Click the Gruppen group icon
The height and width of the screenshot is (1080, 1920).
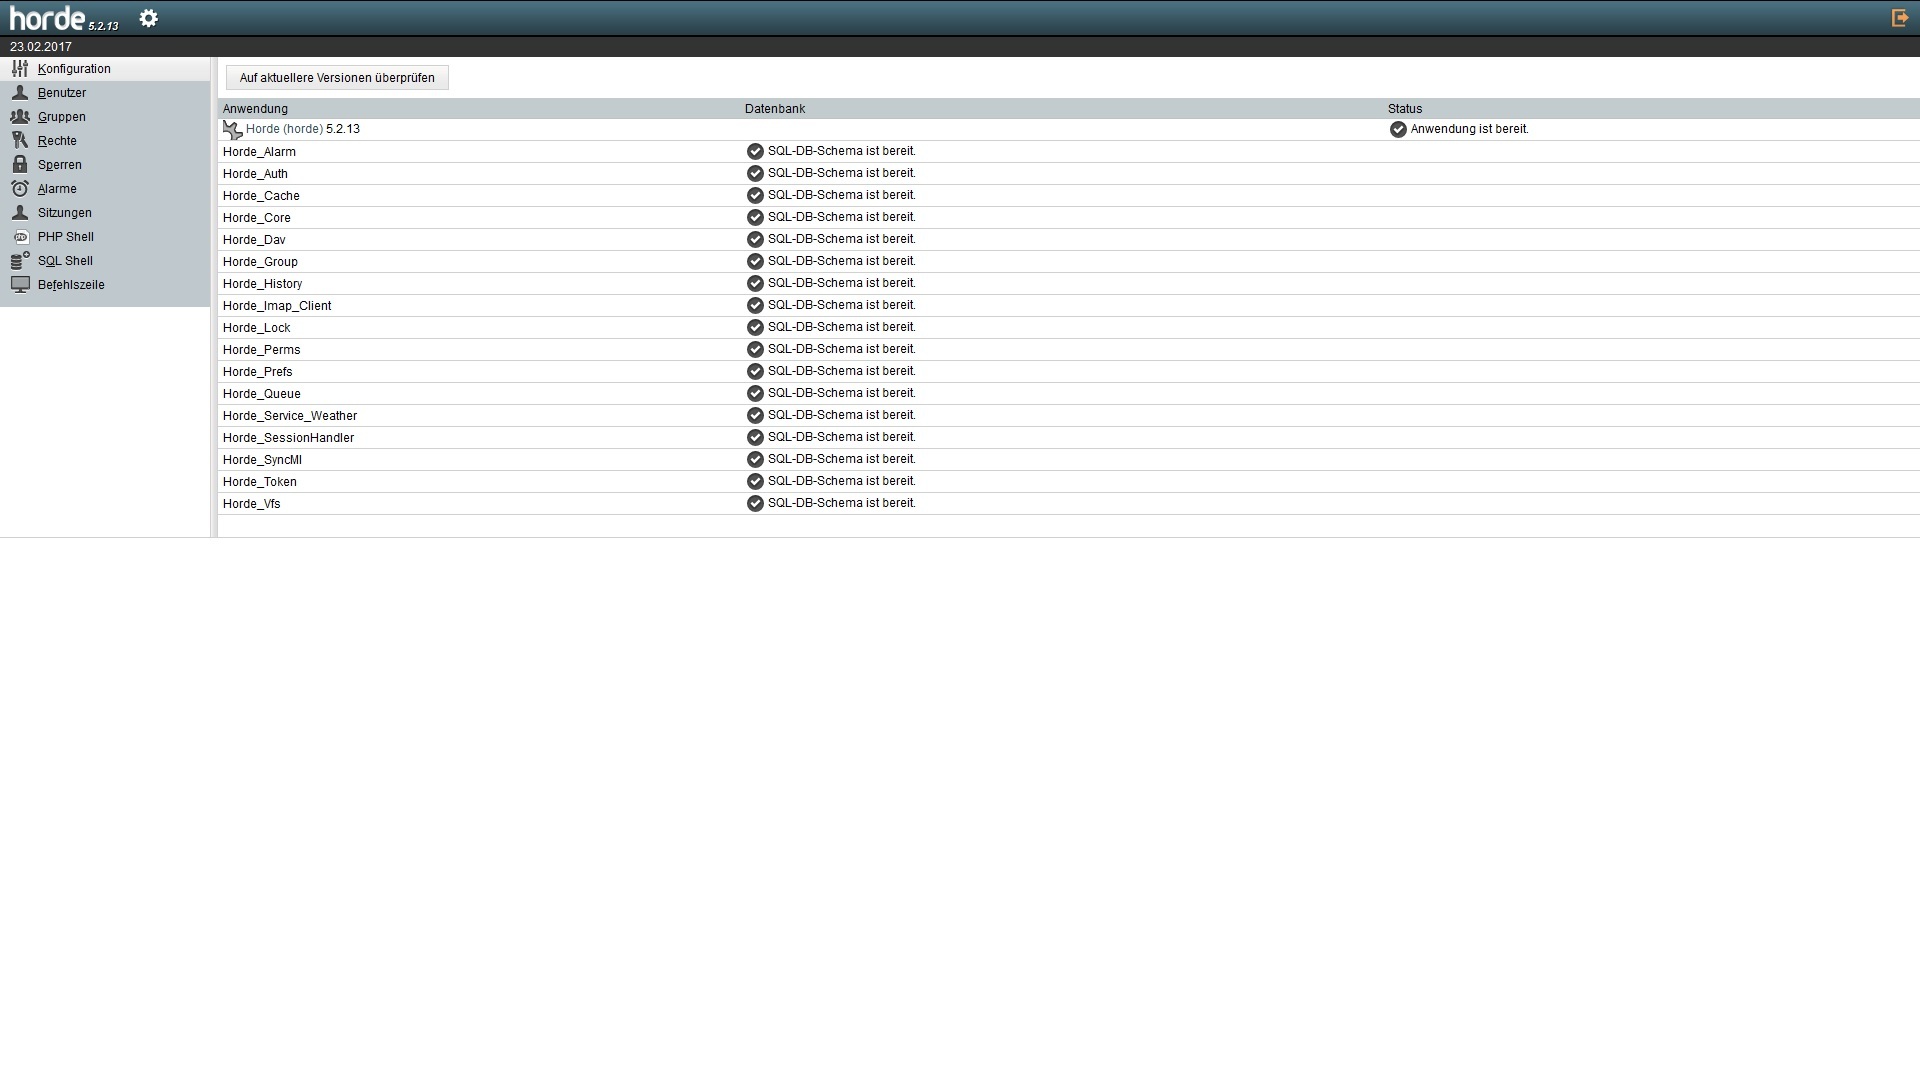click(x=20, y=116)
